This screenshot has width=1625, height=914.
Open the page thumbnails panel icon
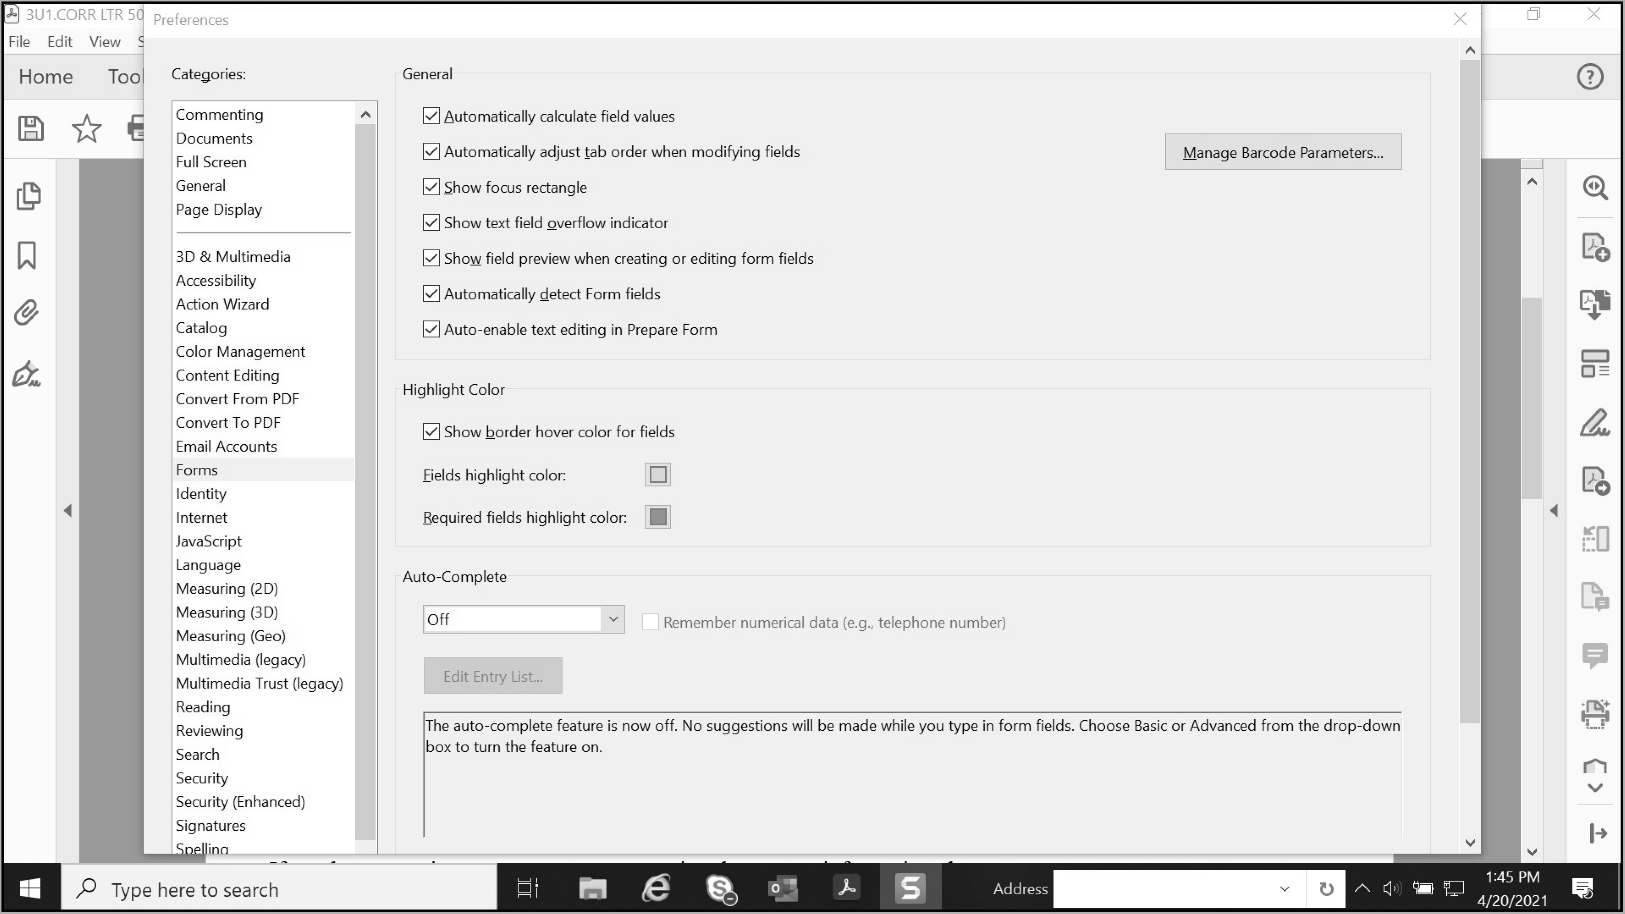[x=28, y=196]
